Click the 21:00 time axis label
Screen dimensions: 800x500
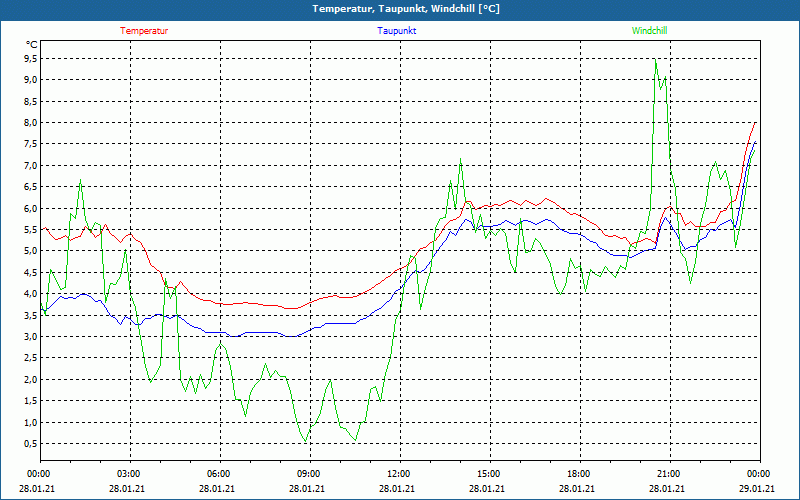(668, 474)
